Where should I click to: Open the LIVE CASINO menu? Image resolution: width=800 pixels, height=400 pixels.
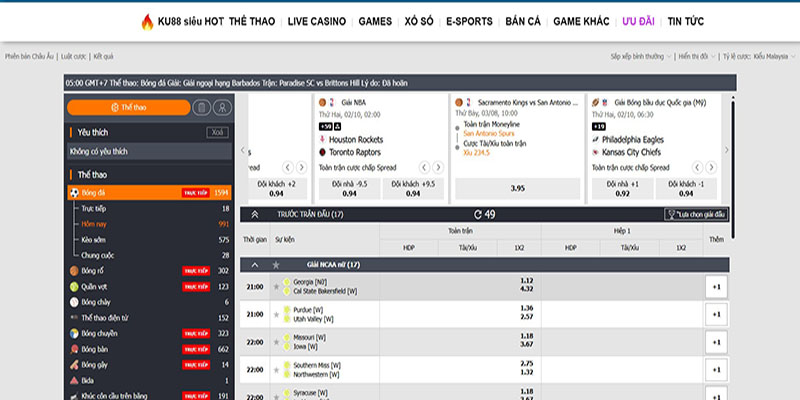pos(316,21)
